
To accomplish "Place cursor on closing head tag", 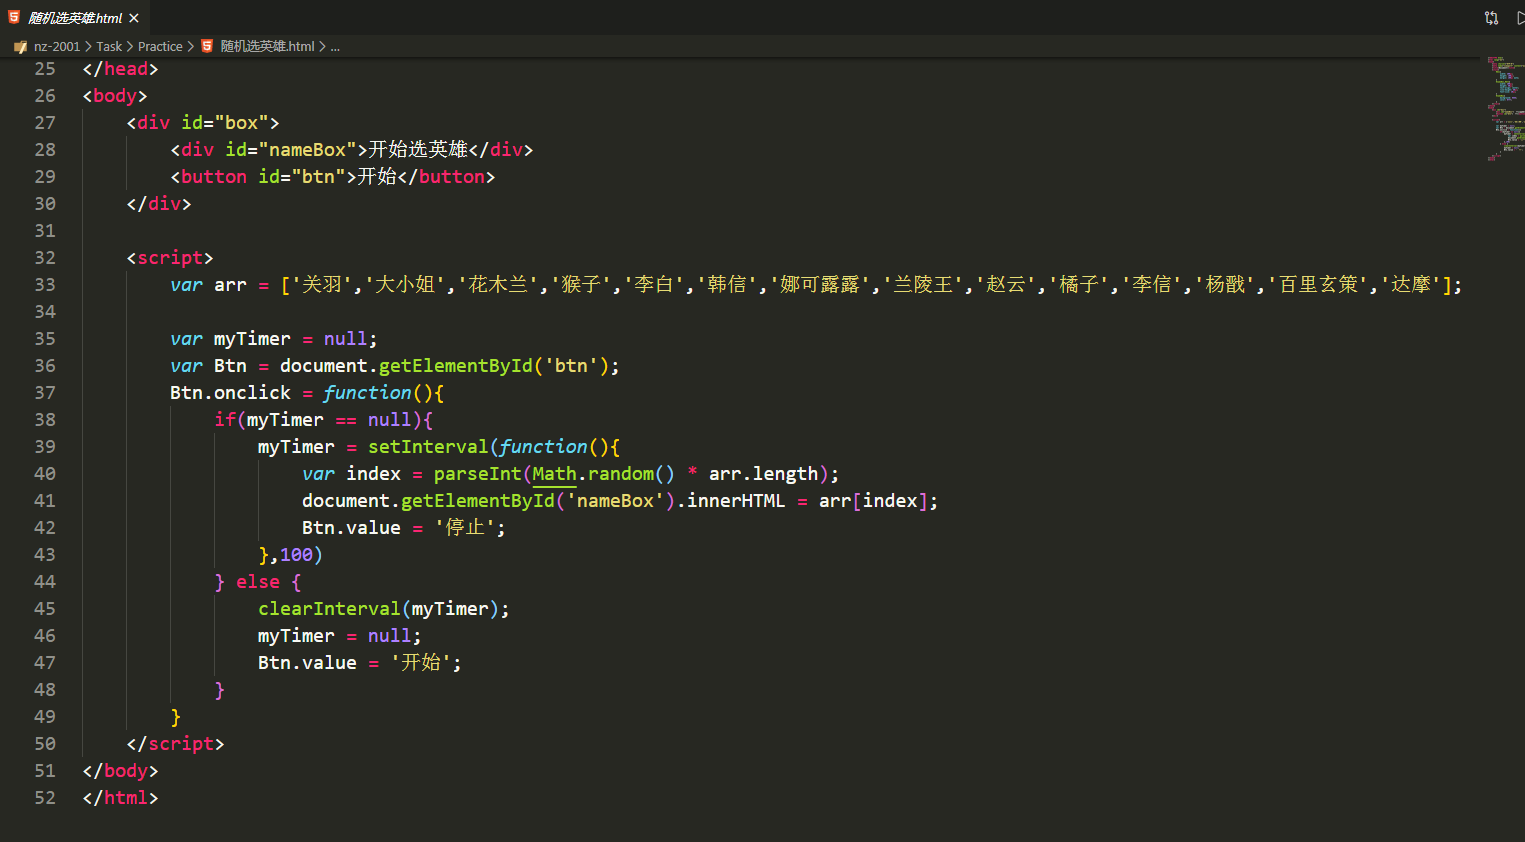I will 120,69.
